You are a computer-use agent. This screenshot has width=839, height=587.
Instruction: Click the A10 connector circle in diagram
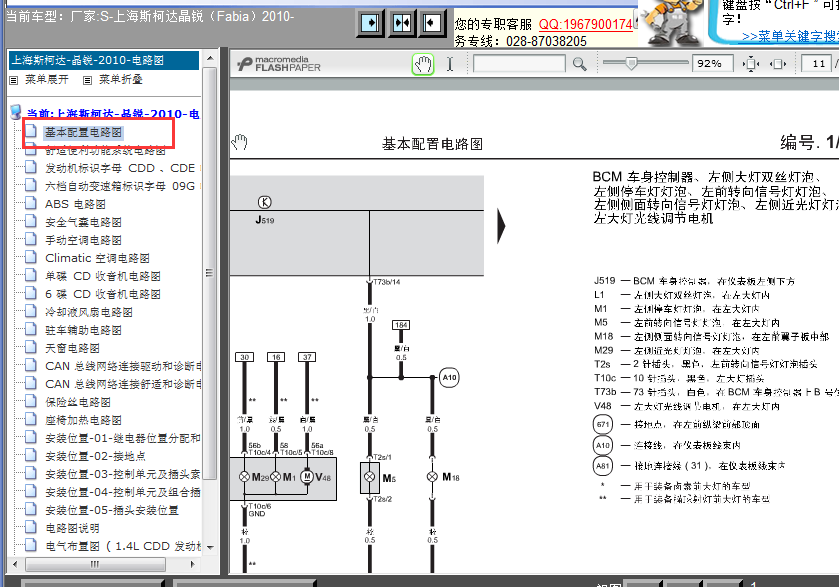tap(449, 377)
